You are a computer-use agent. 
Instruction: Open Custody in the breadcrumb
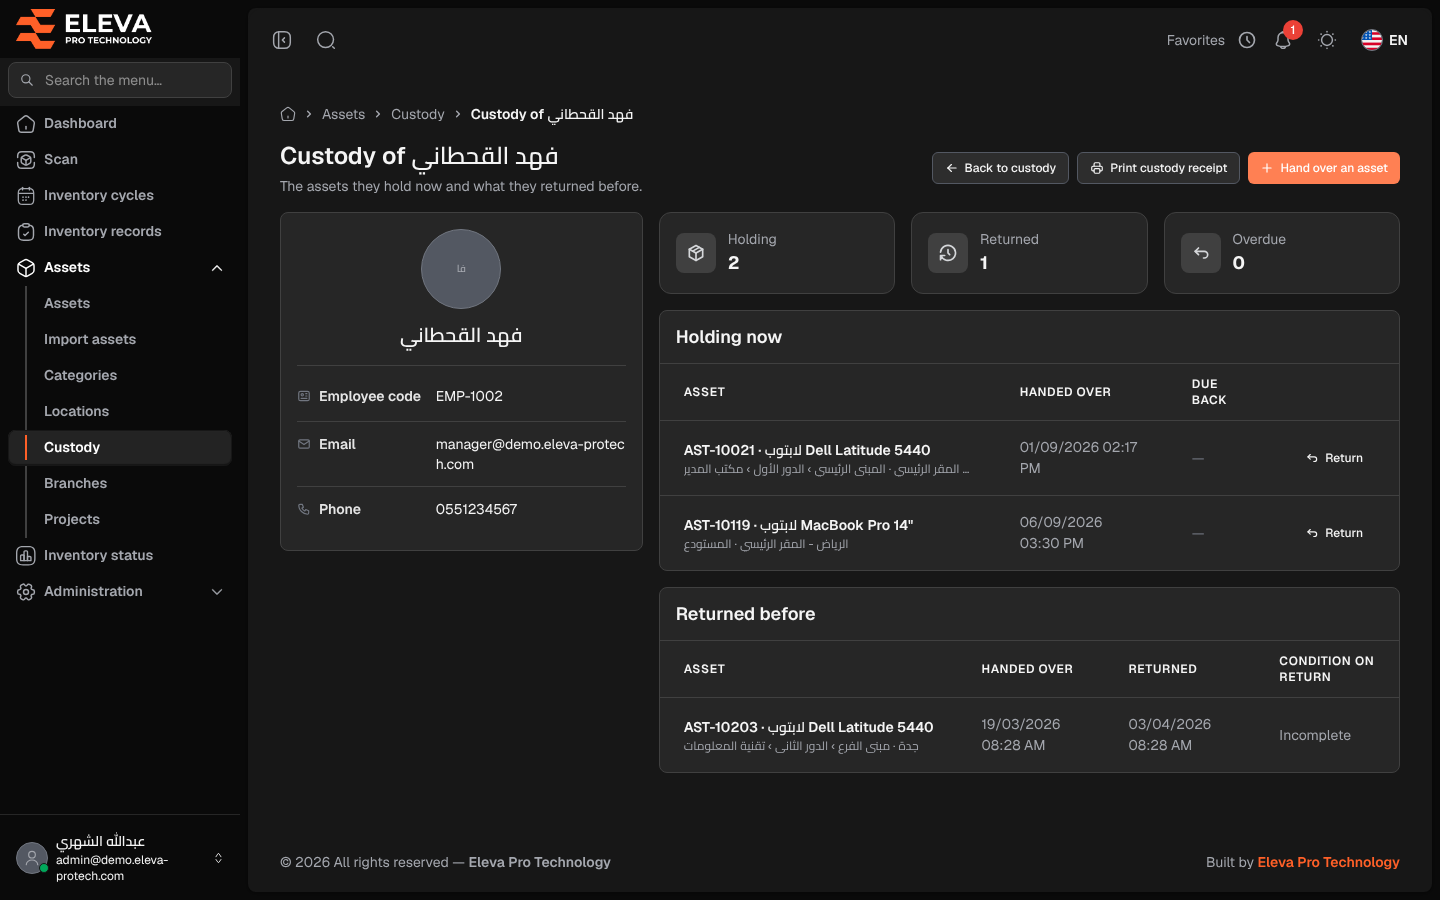click(418, 114)
